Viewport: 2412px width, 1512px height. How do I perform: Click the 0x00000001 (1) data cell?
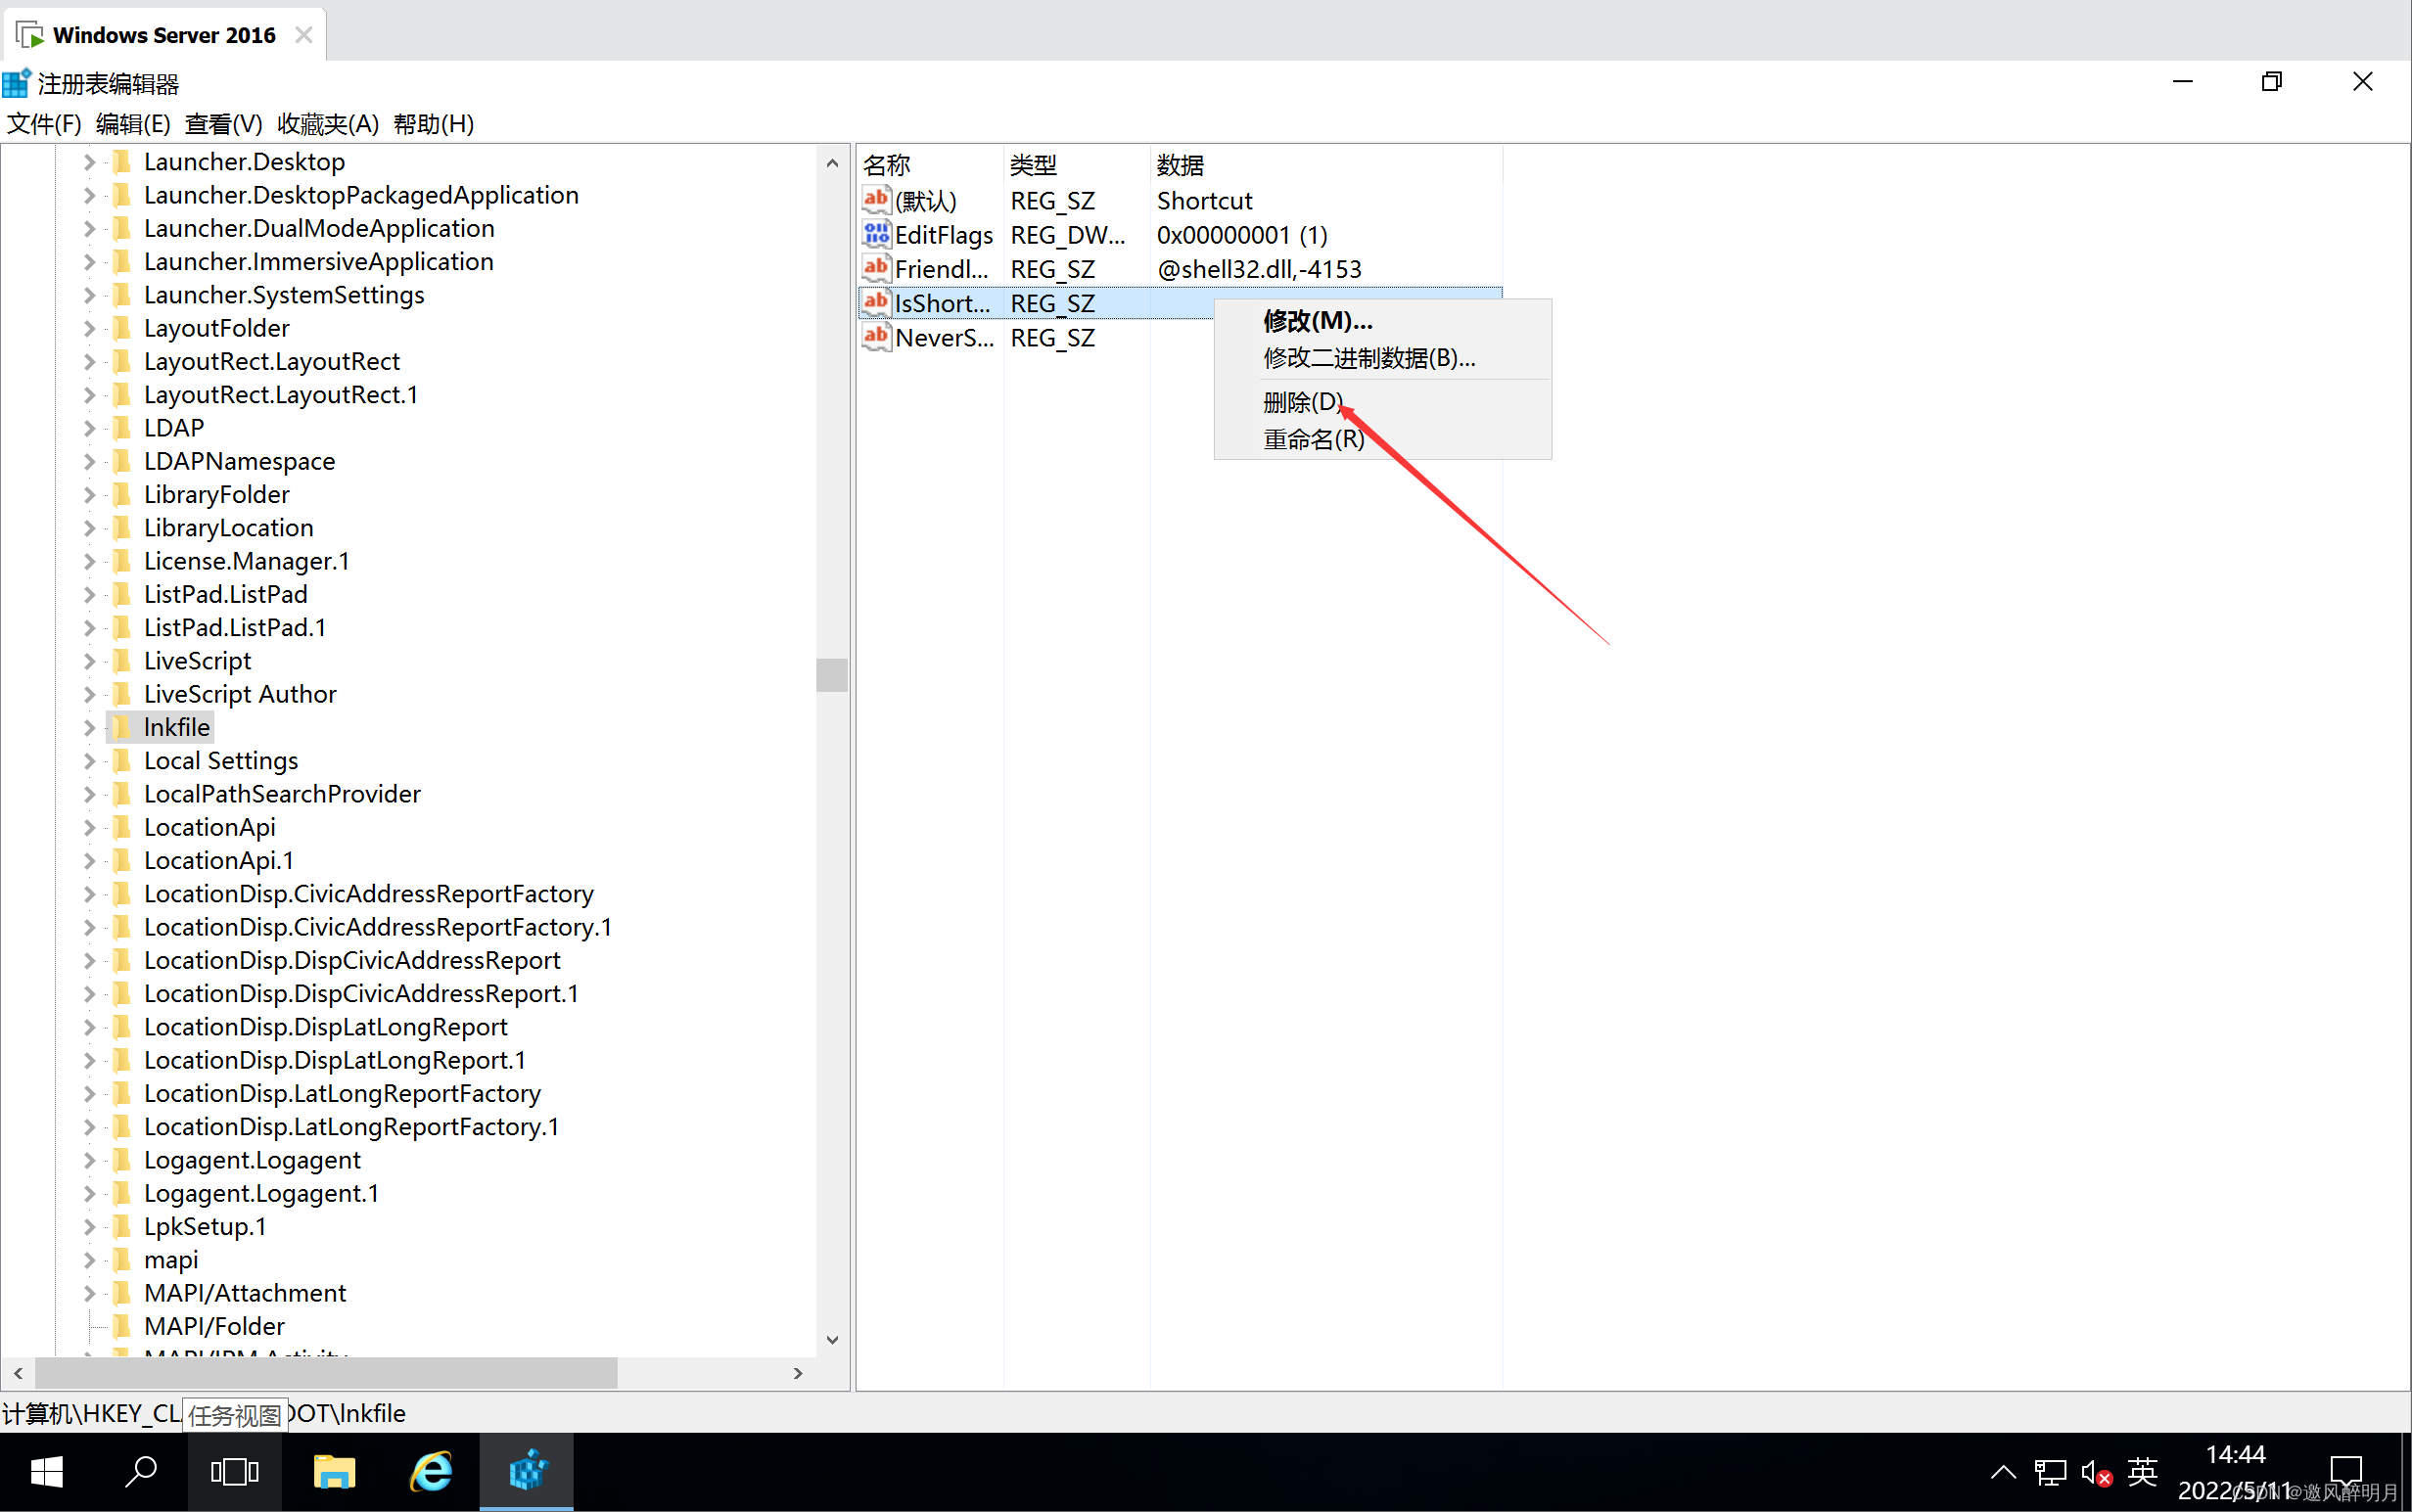click(1242, 234)
